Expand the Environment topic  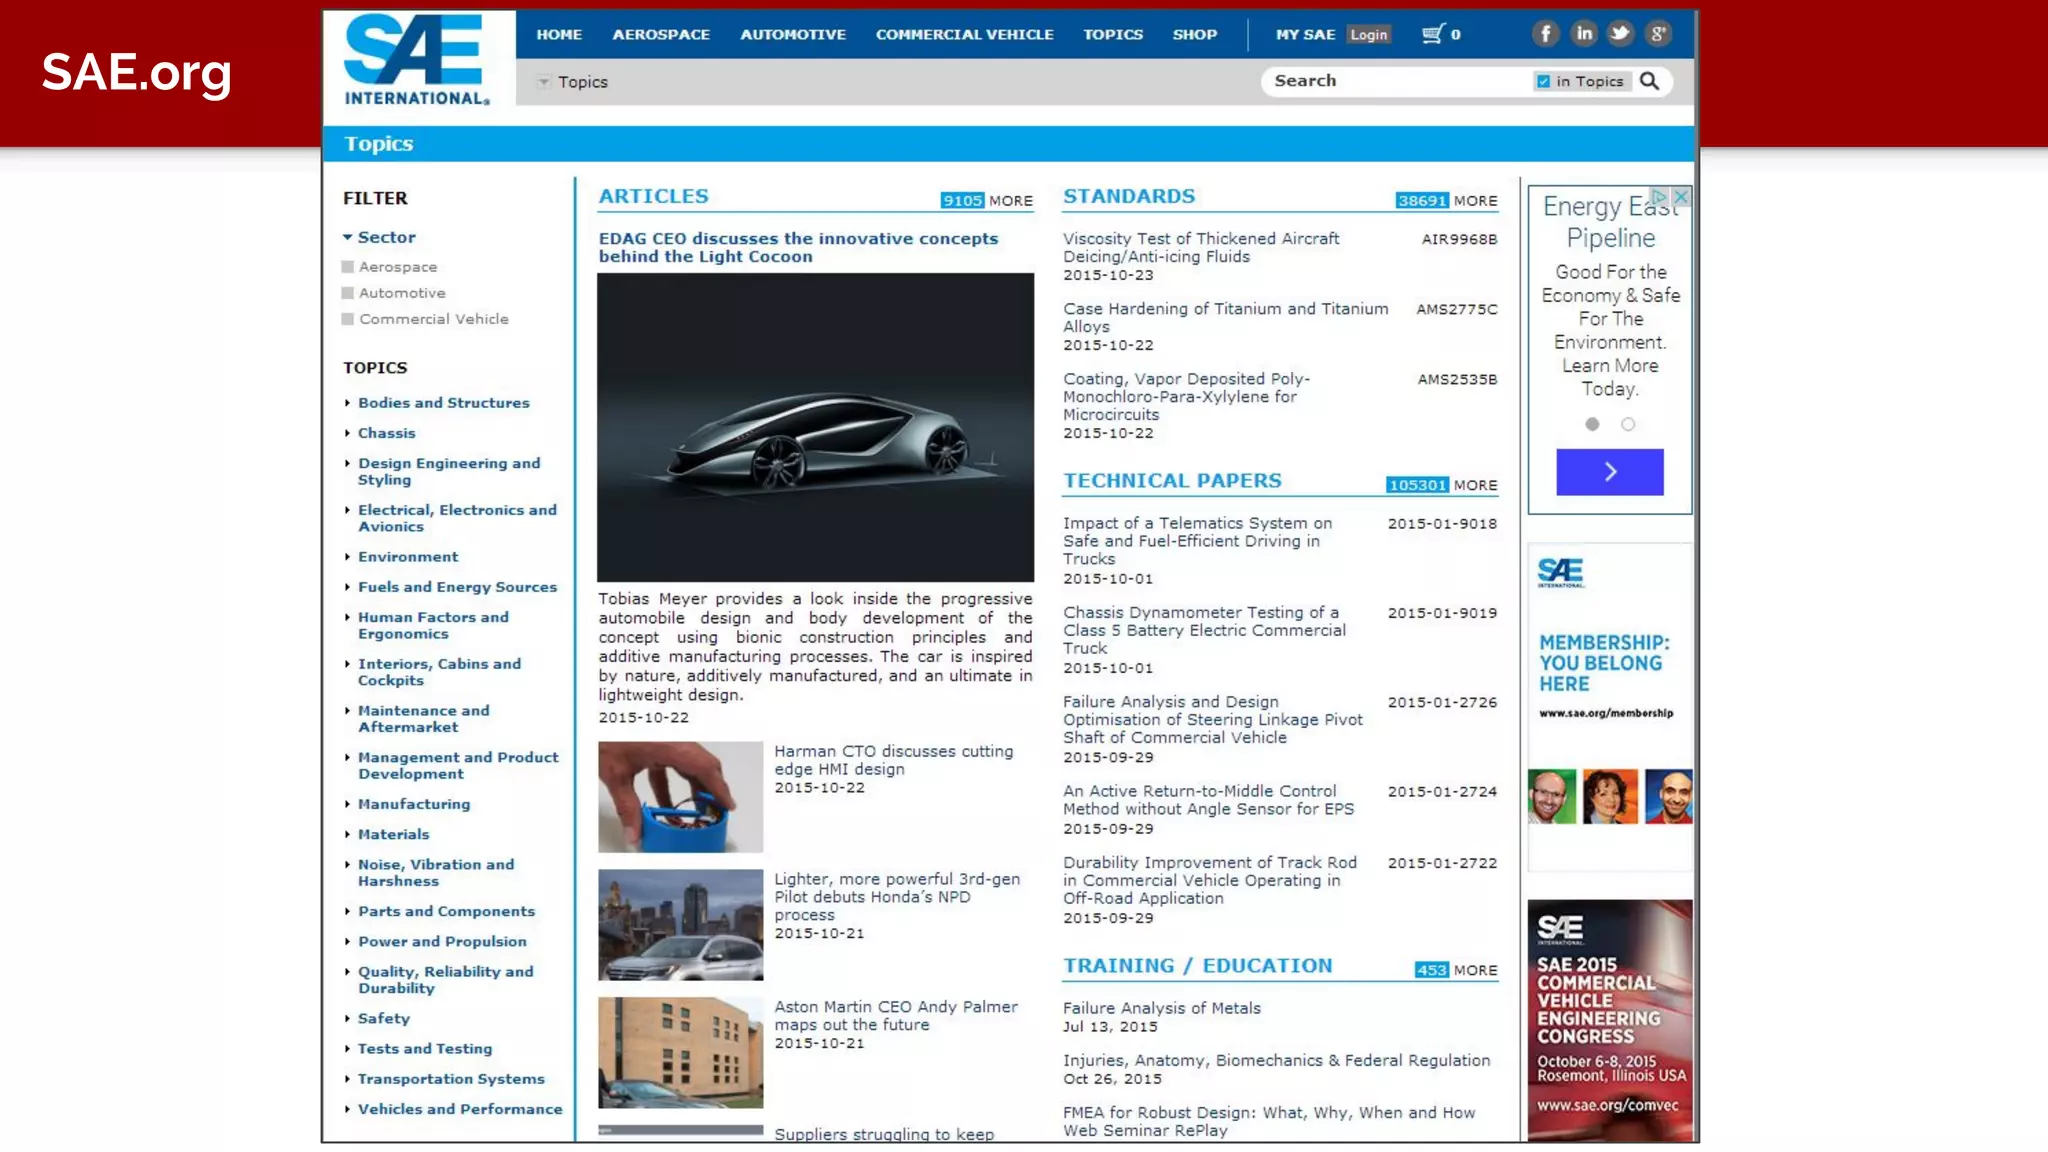point(347,557)
